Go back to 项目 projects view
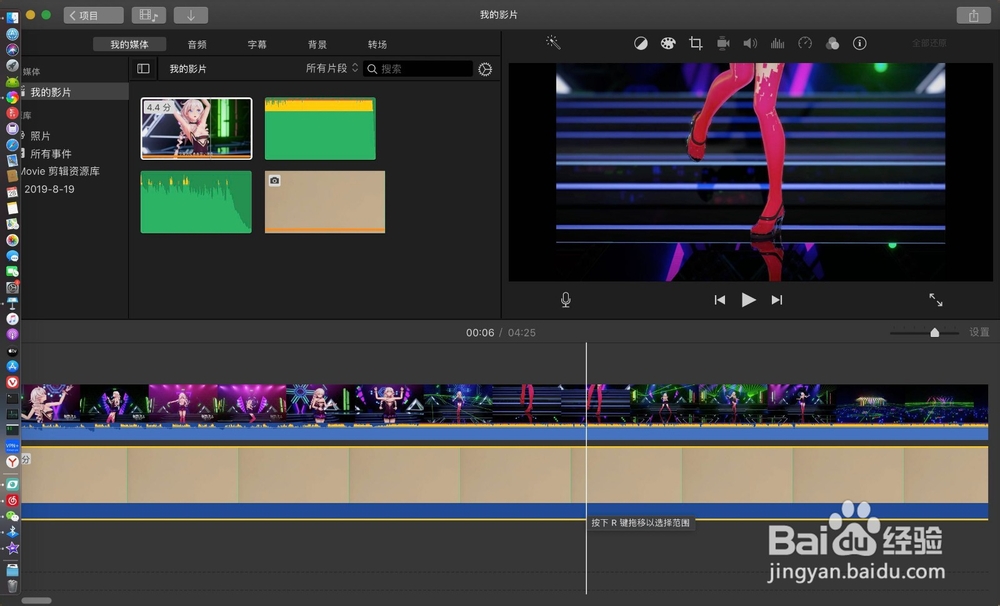This screenshot has height=606, width=1000. (x=93, y=15)
